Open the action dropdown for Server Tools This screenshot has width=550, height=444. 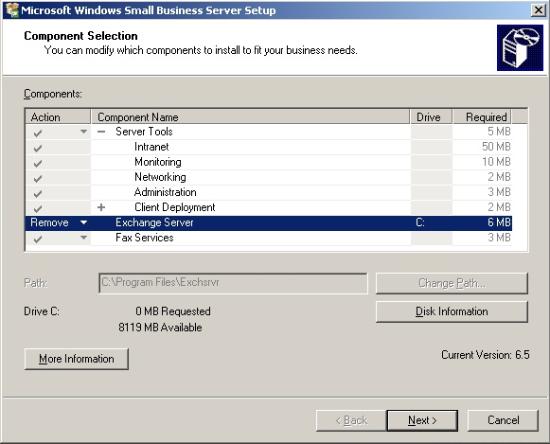point(83,132)
